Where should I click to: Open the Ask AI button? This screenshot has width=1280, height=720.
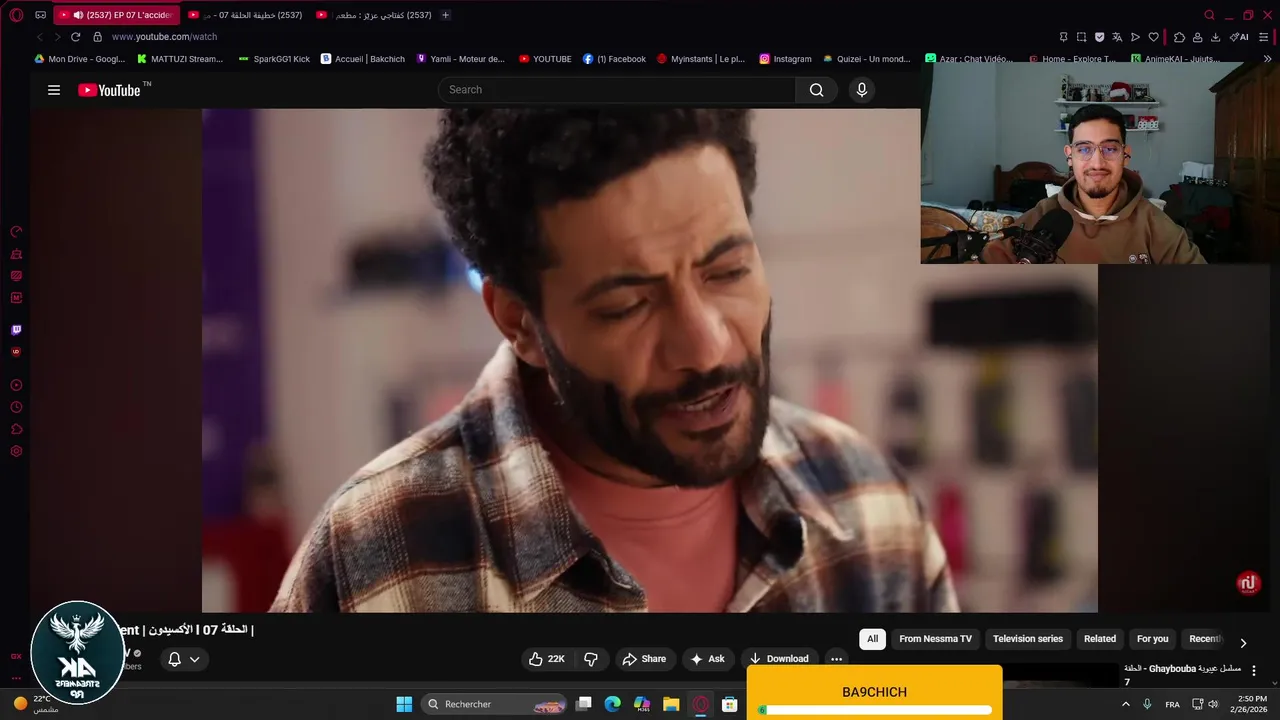(x=707, y=659)
